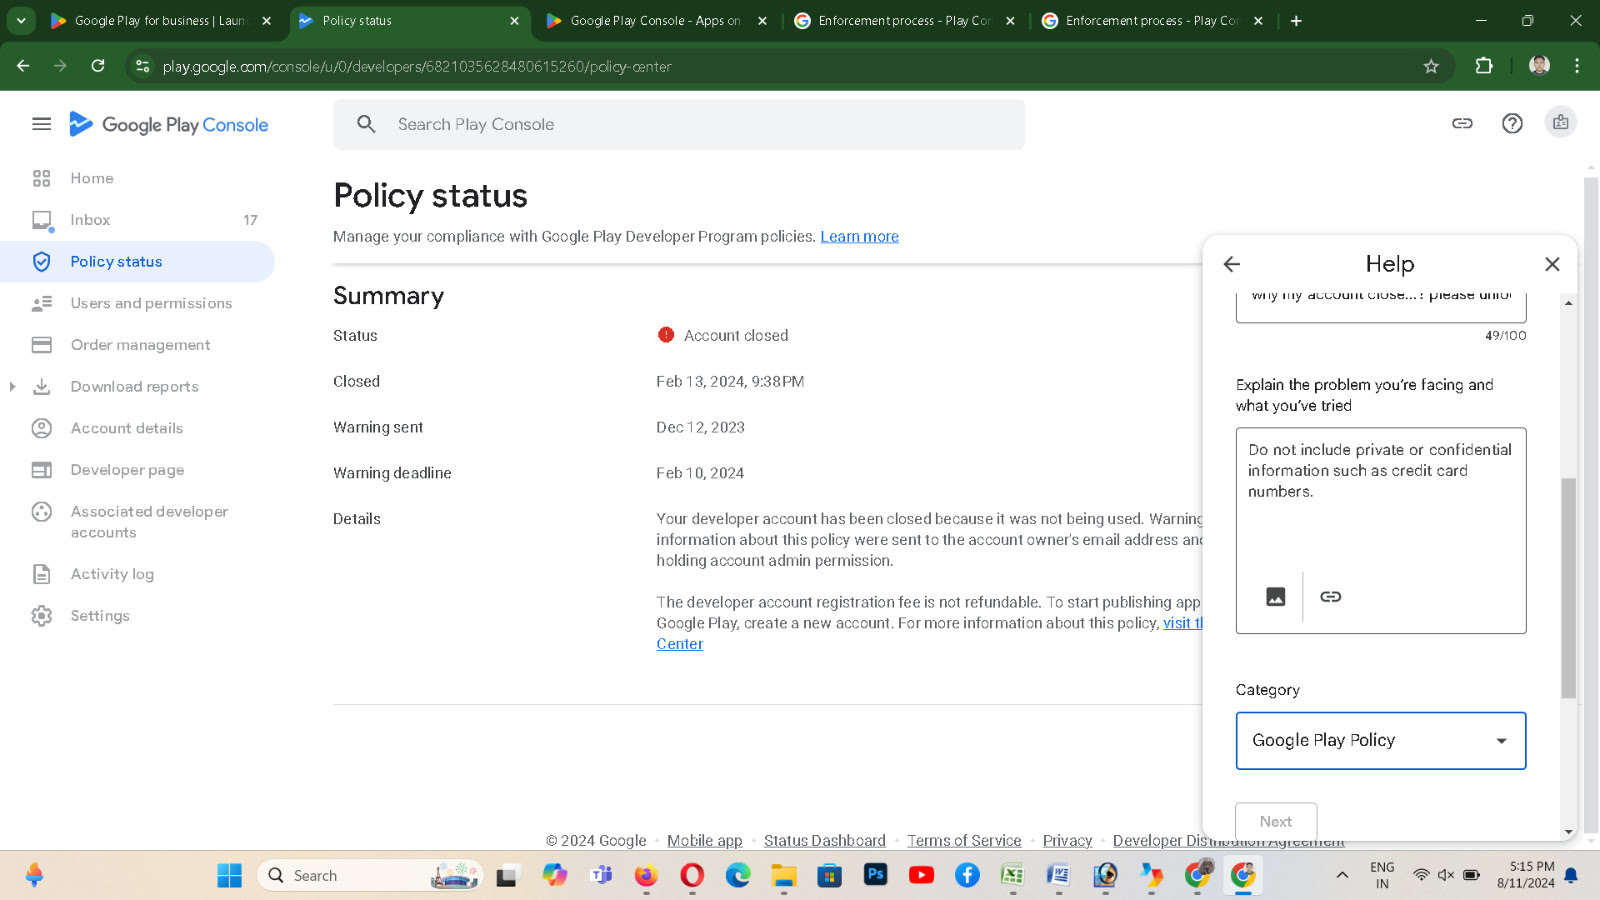Expand Download reports arrow
The image size is (1600, 900).
pos(12,387)
